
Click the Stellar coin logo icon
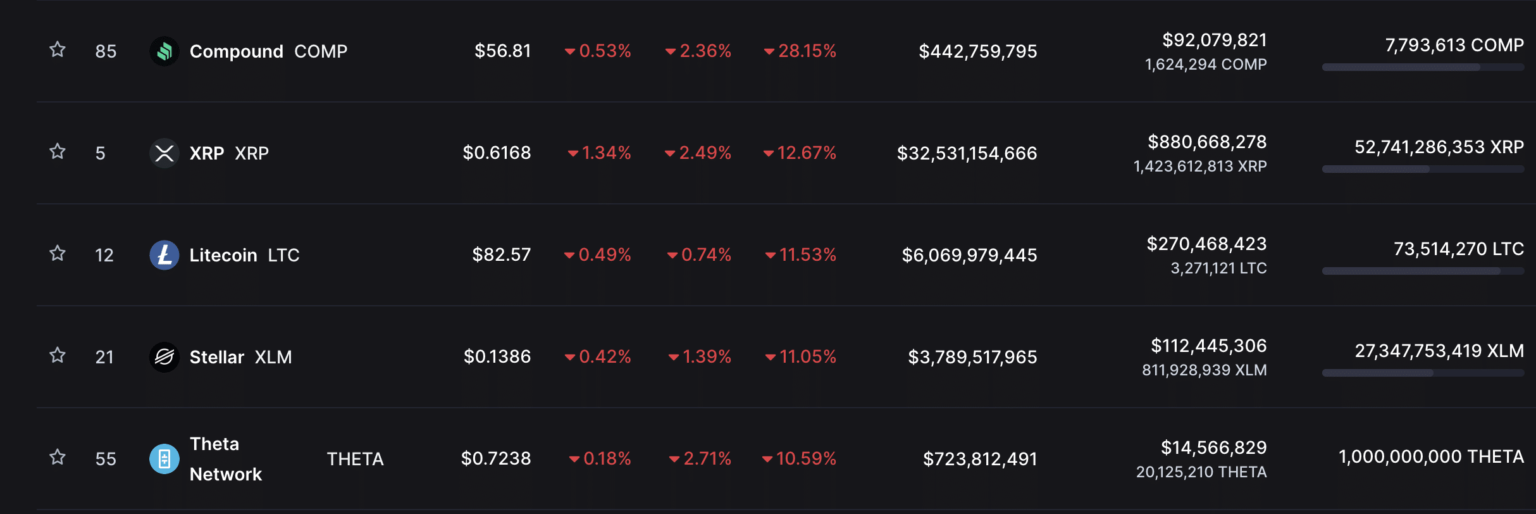164,357
